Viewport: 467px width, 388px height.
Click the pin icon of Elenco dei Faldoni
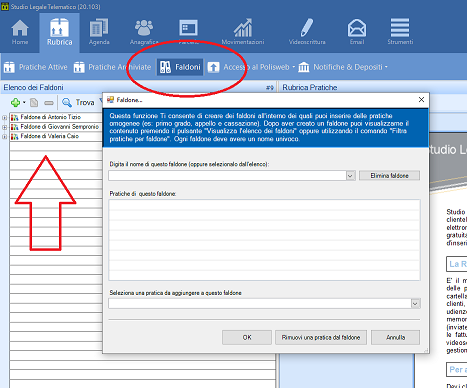270,88
